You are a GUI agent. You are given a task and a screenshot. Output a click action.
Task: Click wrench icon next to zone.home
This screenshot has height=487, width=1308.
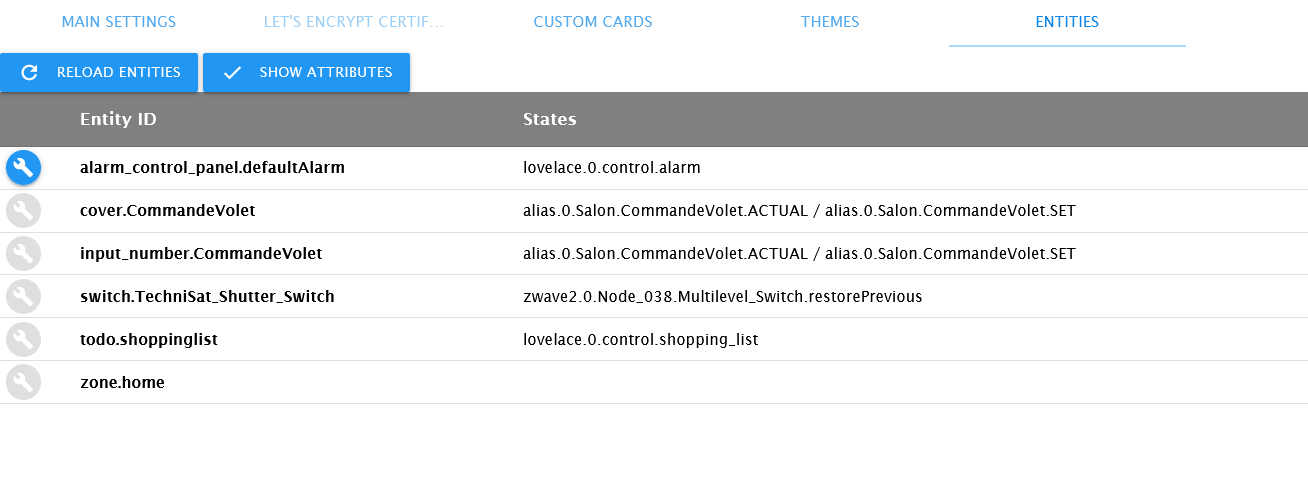pyautogui.click(x=23, y=382)
